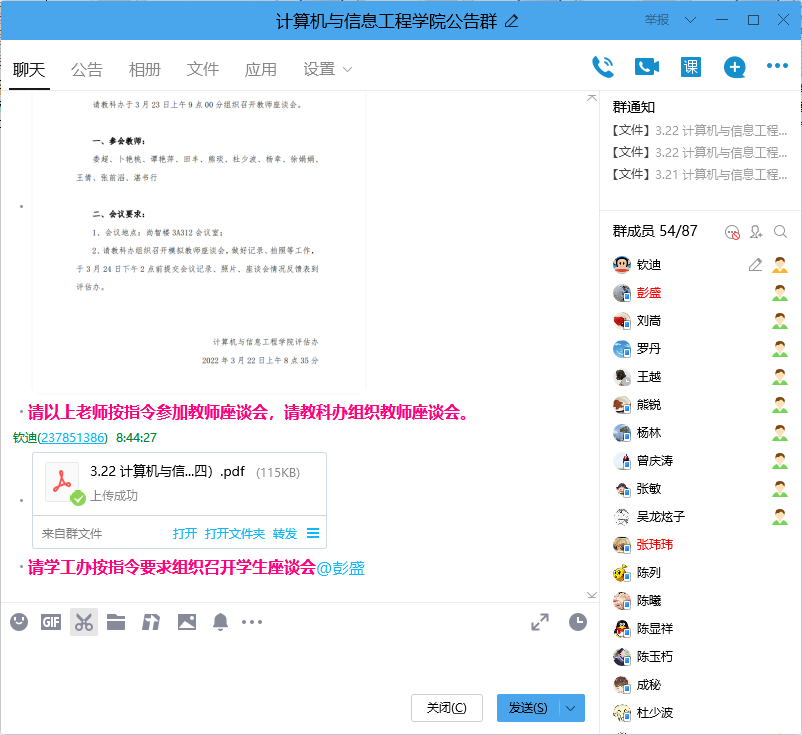
Task: Start a video call
Action: [x=645, y=66]
